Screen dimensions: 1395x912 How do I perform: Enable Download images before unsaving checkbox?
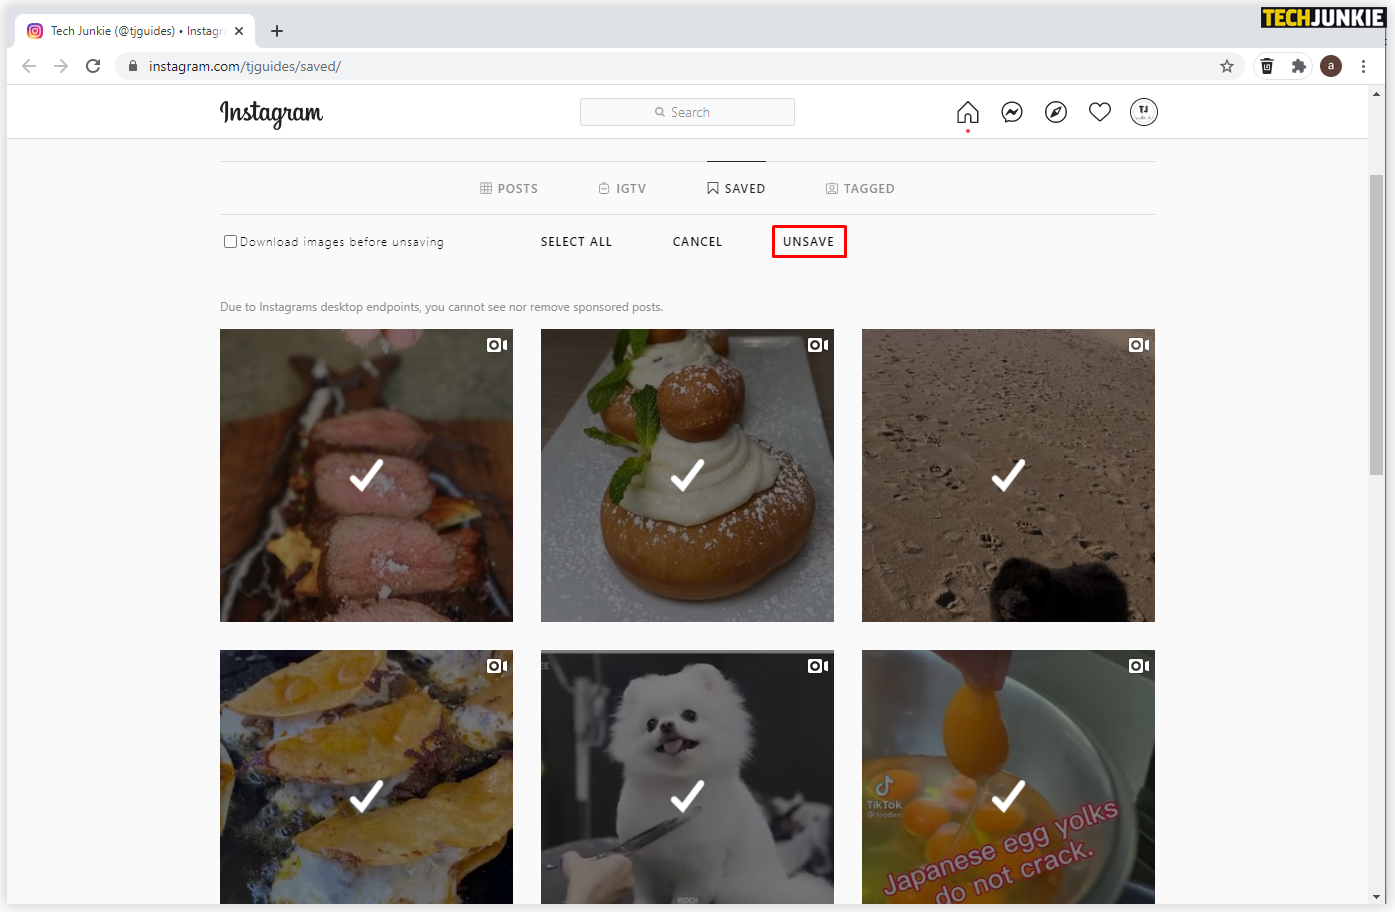(230, 240)
